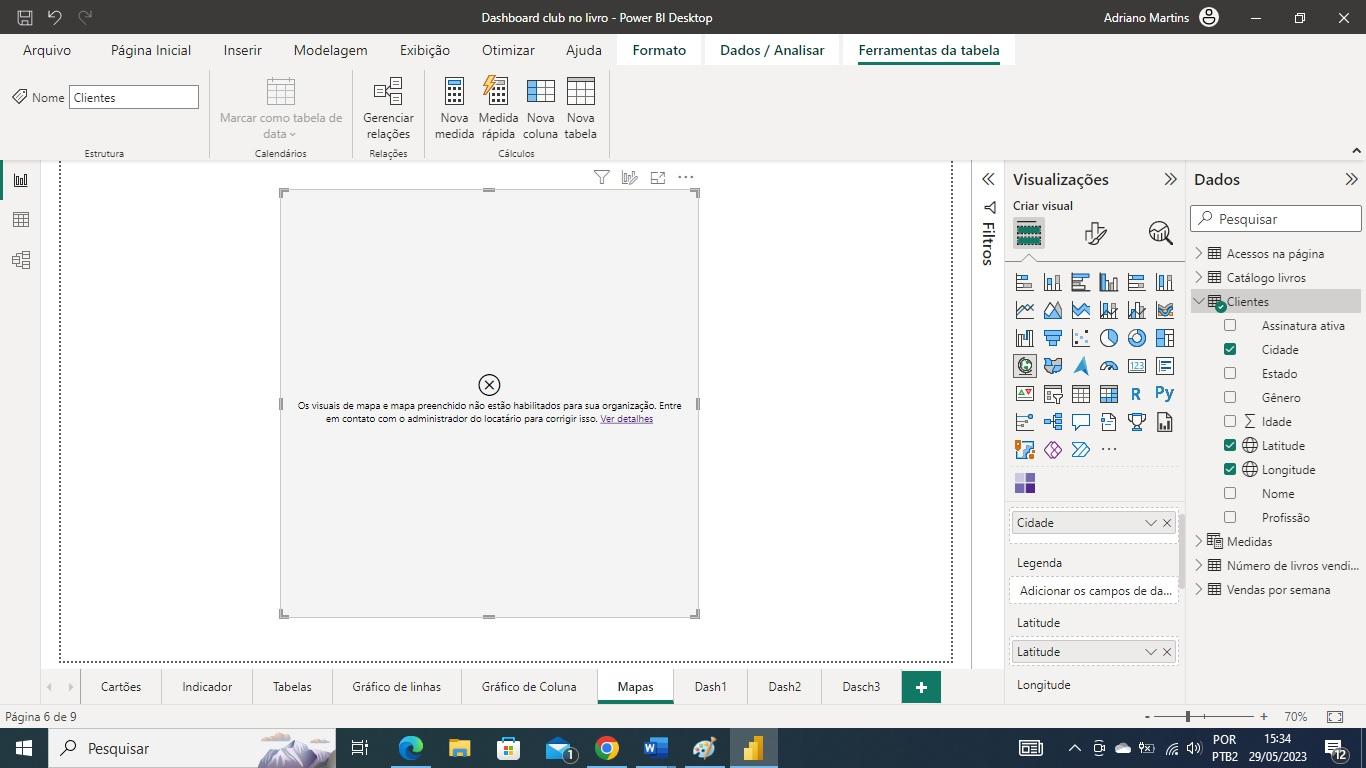1366x768 pixels.
Task: Expand the Medidas table
Action: [x=1199, y=541]
